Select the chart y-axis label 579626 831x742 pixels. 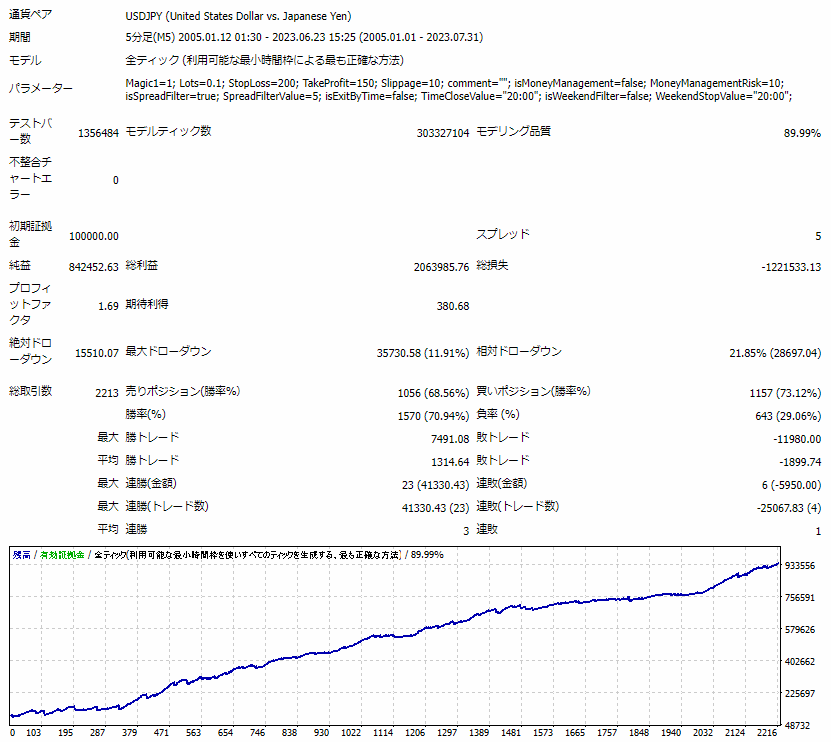click(800, 630)
